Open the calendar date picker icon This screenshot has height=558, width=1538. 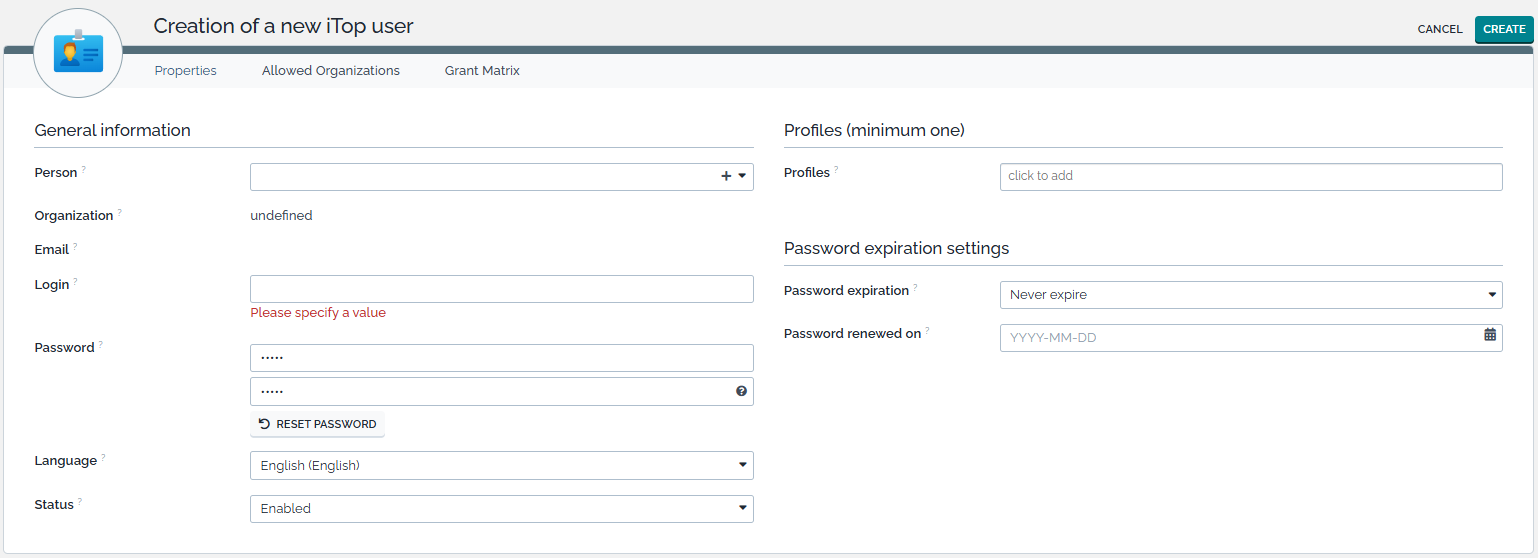(x=1490, y=335)
